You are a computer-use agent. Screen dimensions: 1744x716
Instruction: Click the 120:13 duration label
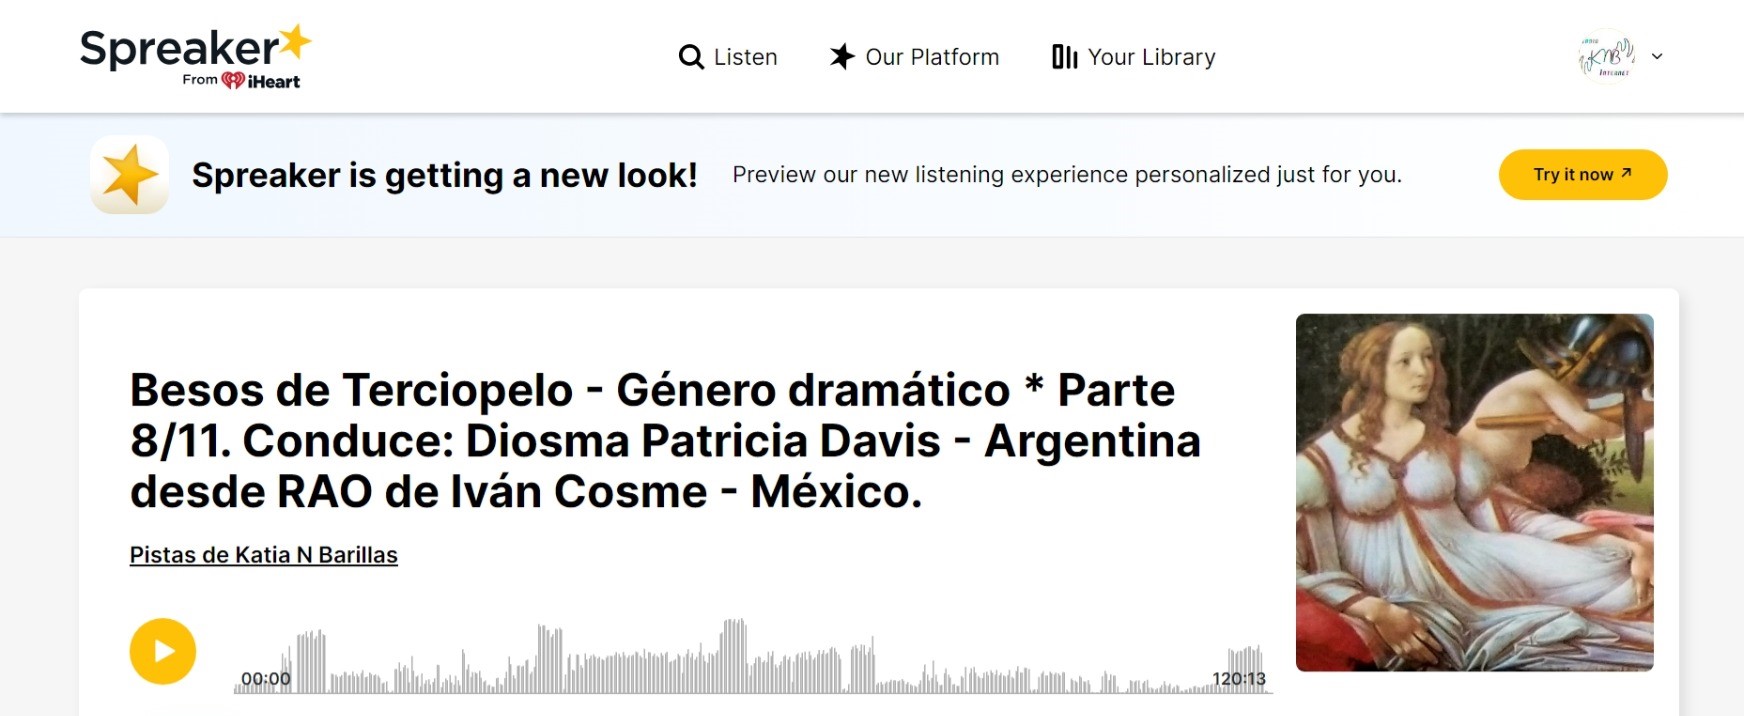[x=1239, y=679]
